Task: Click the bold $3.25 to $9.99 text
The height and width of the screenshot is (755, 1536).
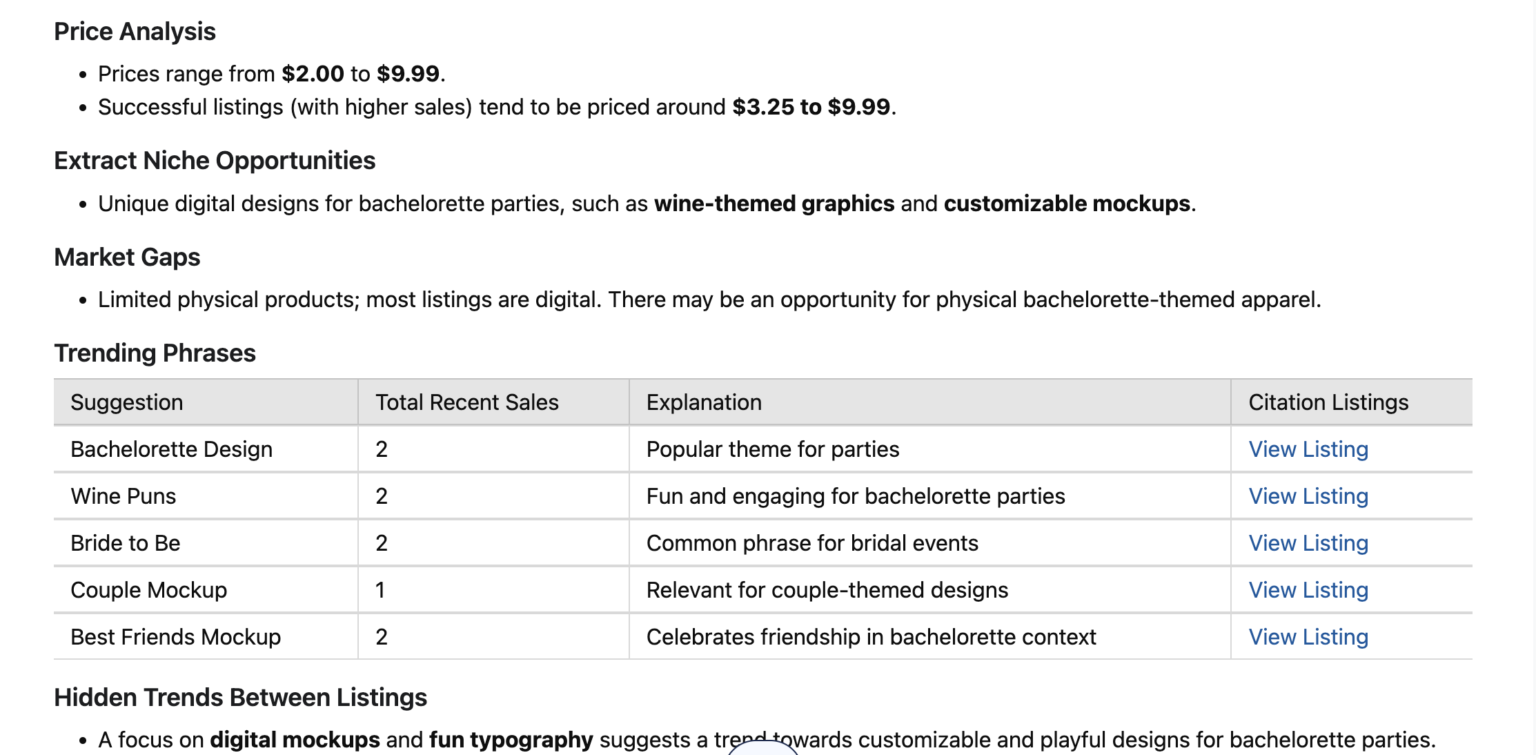Action: pyautogui.click(x=811, y=108)
